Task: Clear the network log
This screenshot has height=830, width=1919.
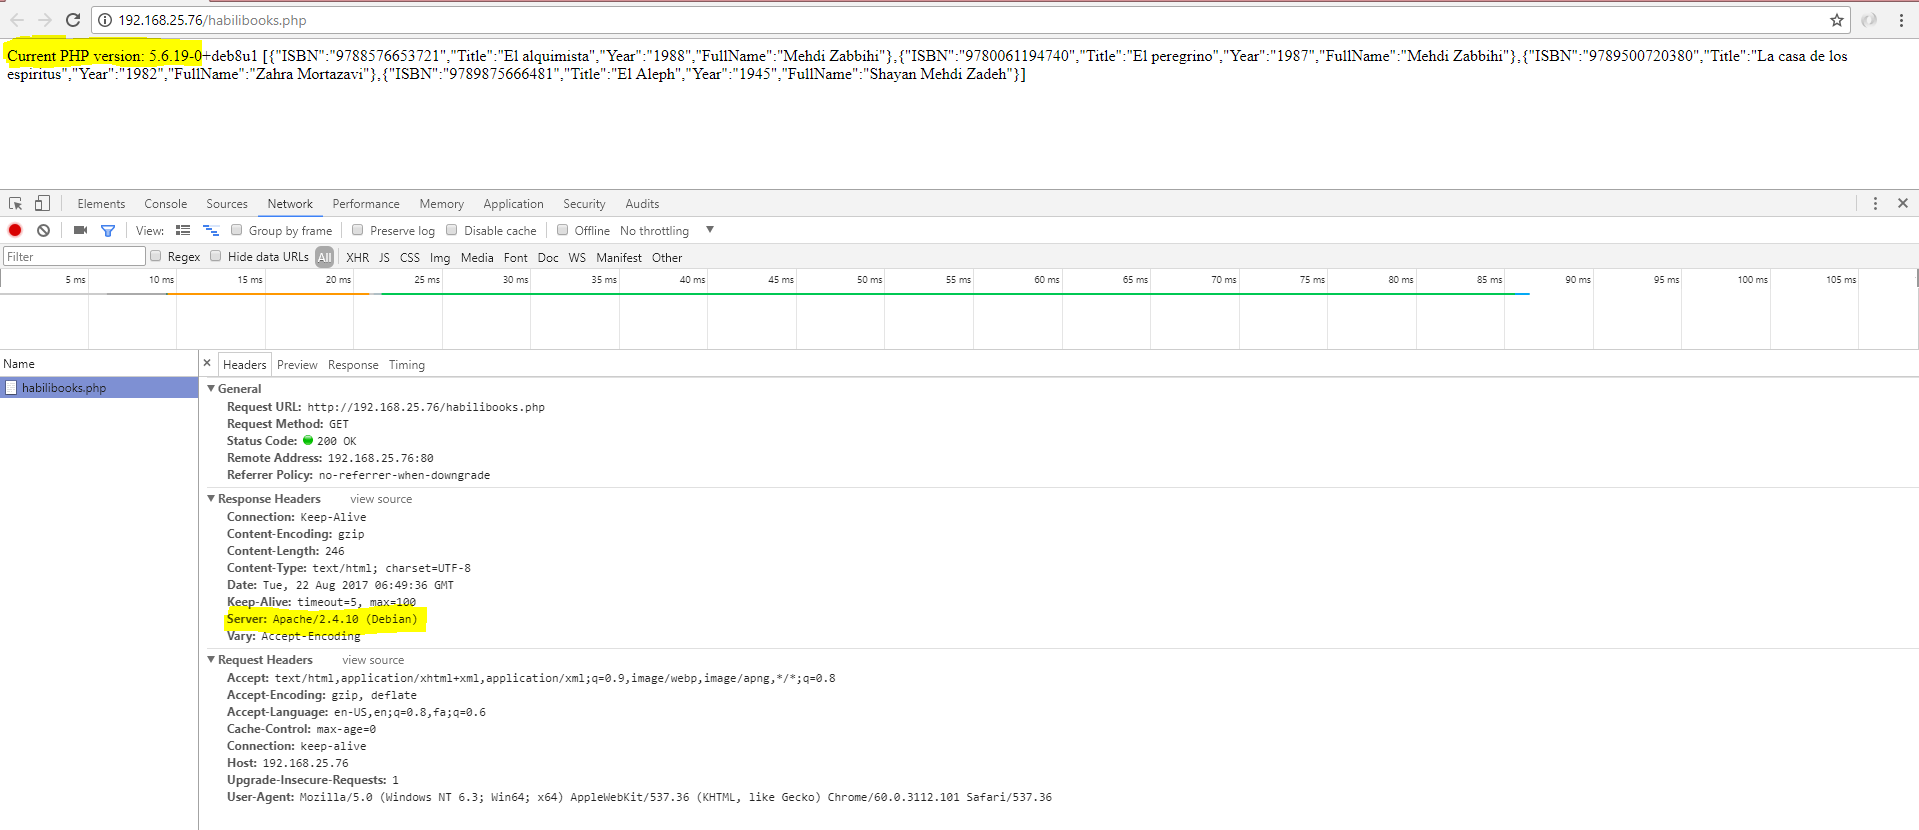Action: [43, 230]
